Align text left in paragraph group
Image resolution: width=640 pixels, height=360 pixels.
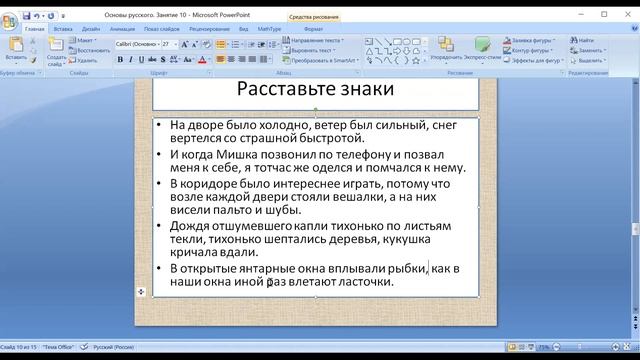220,60
